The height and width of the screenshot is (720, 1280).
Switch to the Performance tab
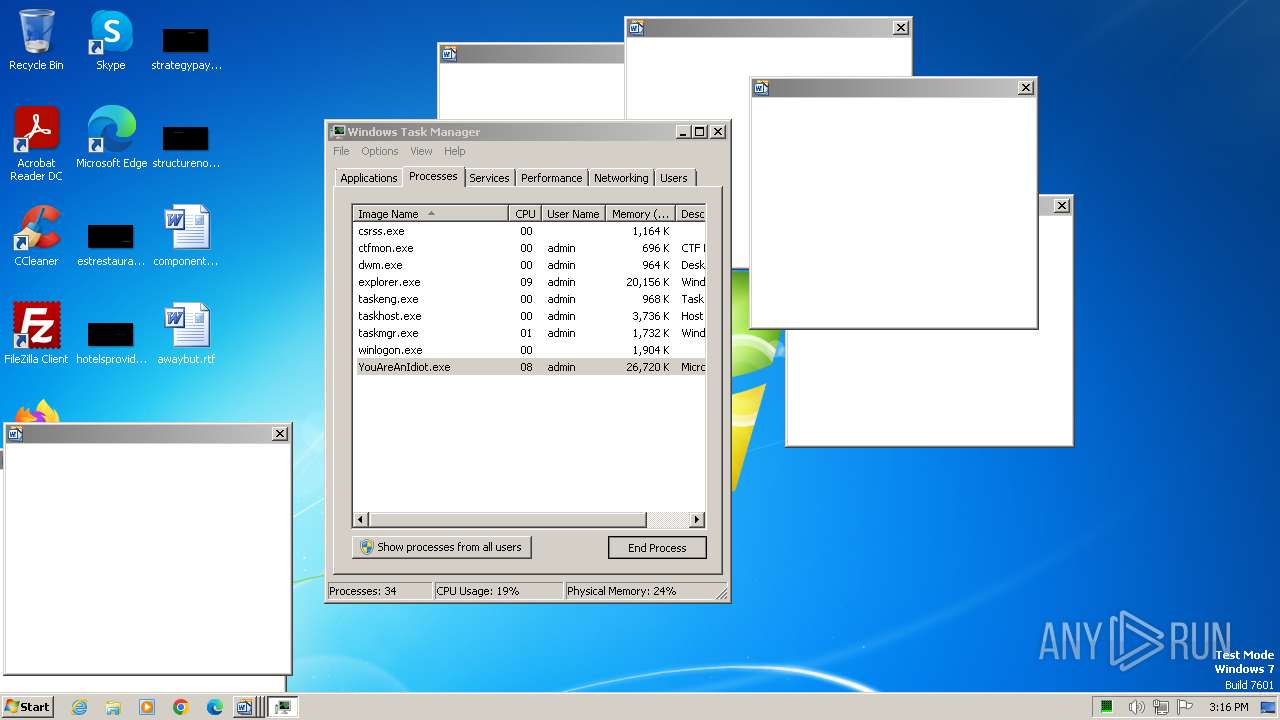[x=551, y=178]
